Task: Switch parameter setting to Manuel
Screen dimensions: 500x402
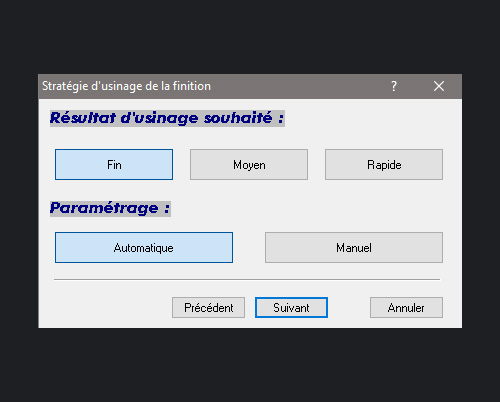Action: pyautogui.click(x=354, y=248)
